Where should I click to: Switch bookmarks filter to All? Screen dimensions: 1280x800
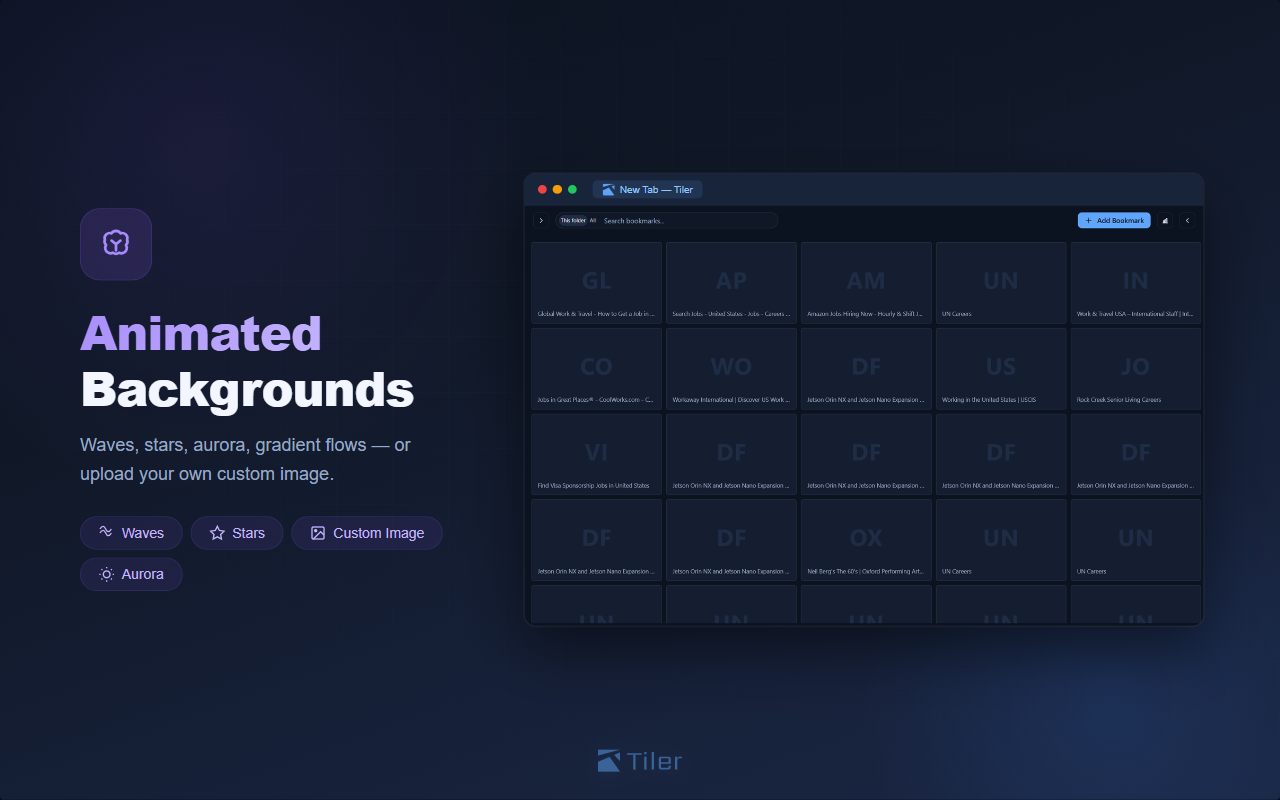(x=592, y=220)
